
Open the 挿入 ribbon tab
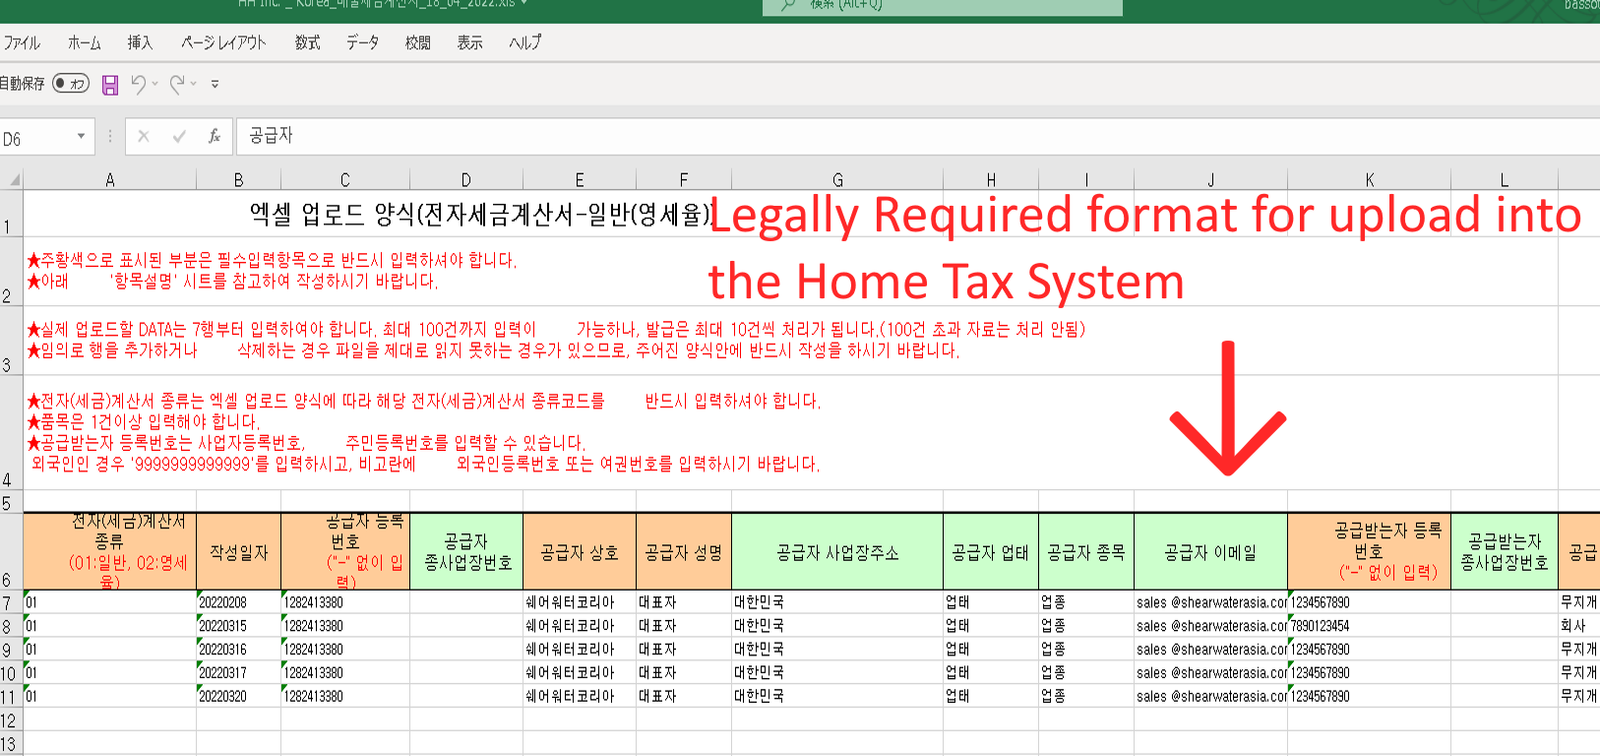[x=140, y=43]
